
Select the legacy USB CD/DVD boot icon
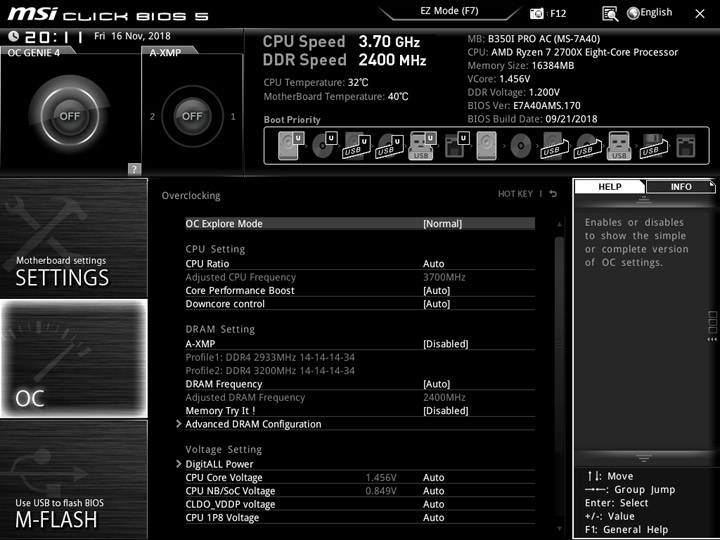pos(587,146)
